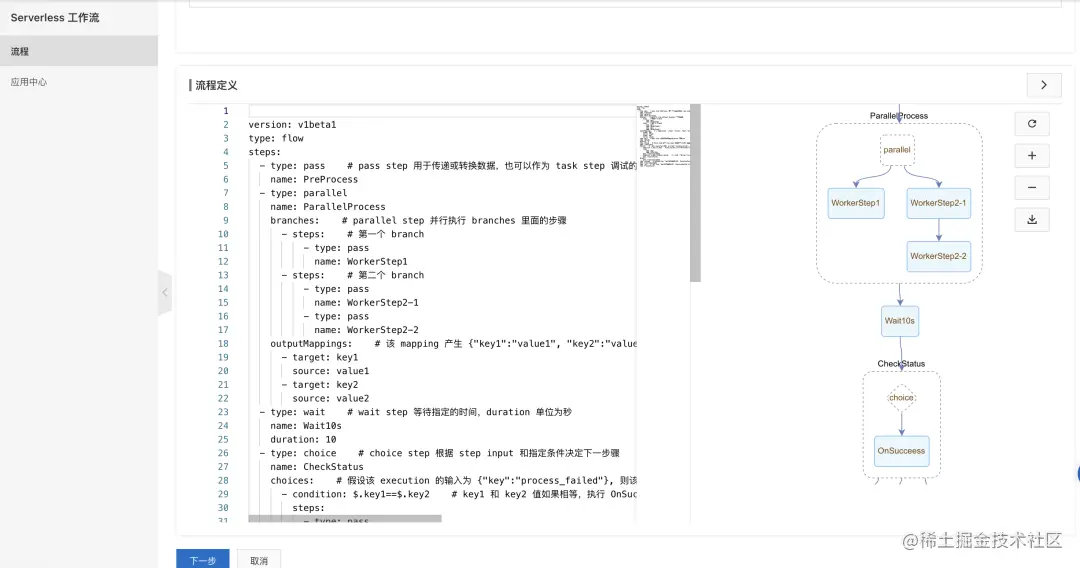
Task: Select the WorkerStep2-1 node in diagram
Action: (938, 203)
